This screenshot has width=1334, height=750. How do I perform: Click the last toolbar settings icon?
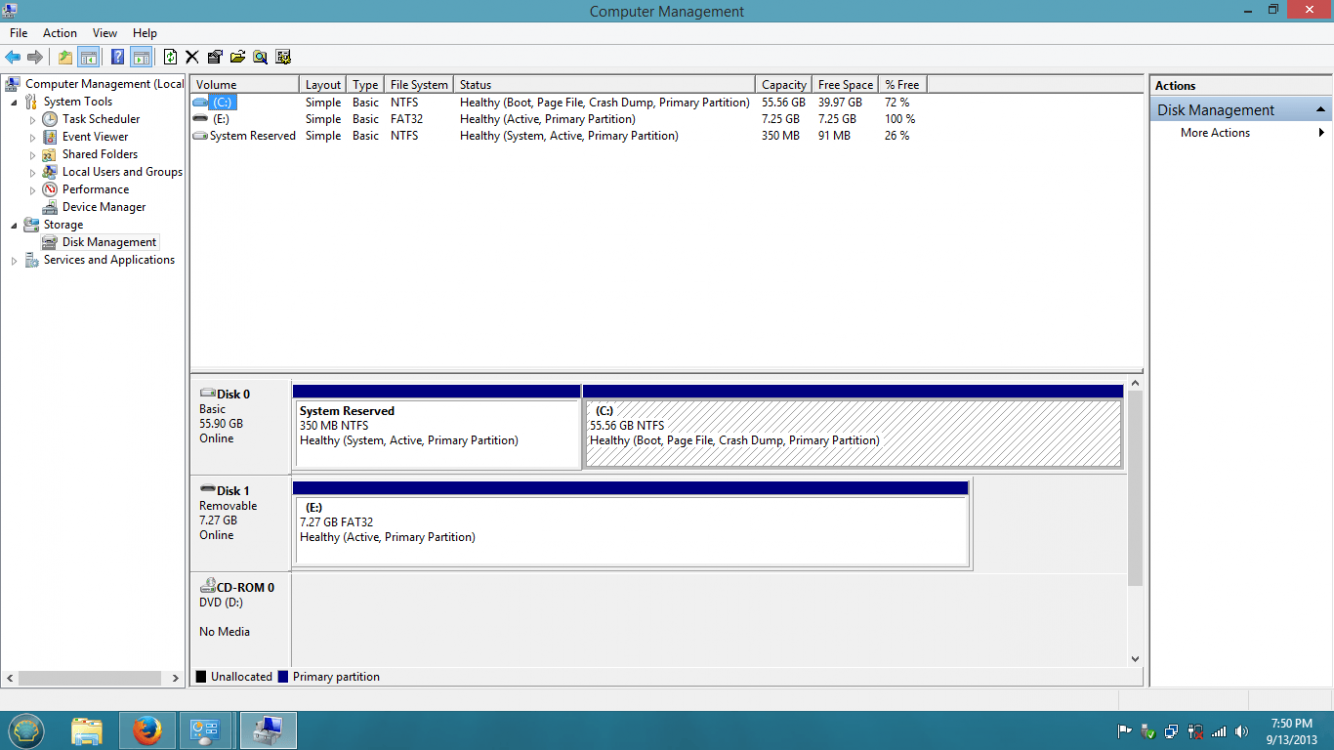click(x=283, y=57)
